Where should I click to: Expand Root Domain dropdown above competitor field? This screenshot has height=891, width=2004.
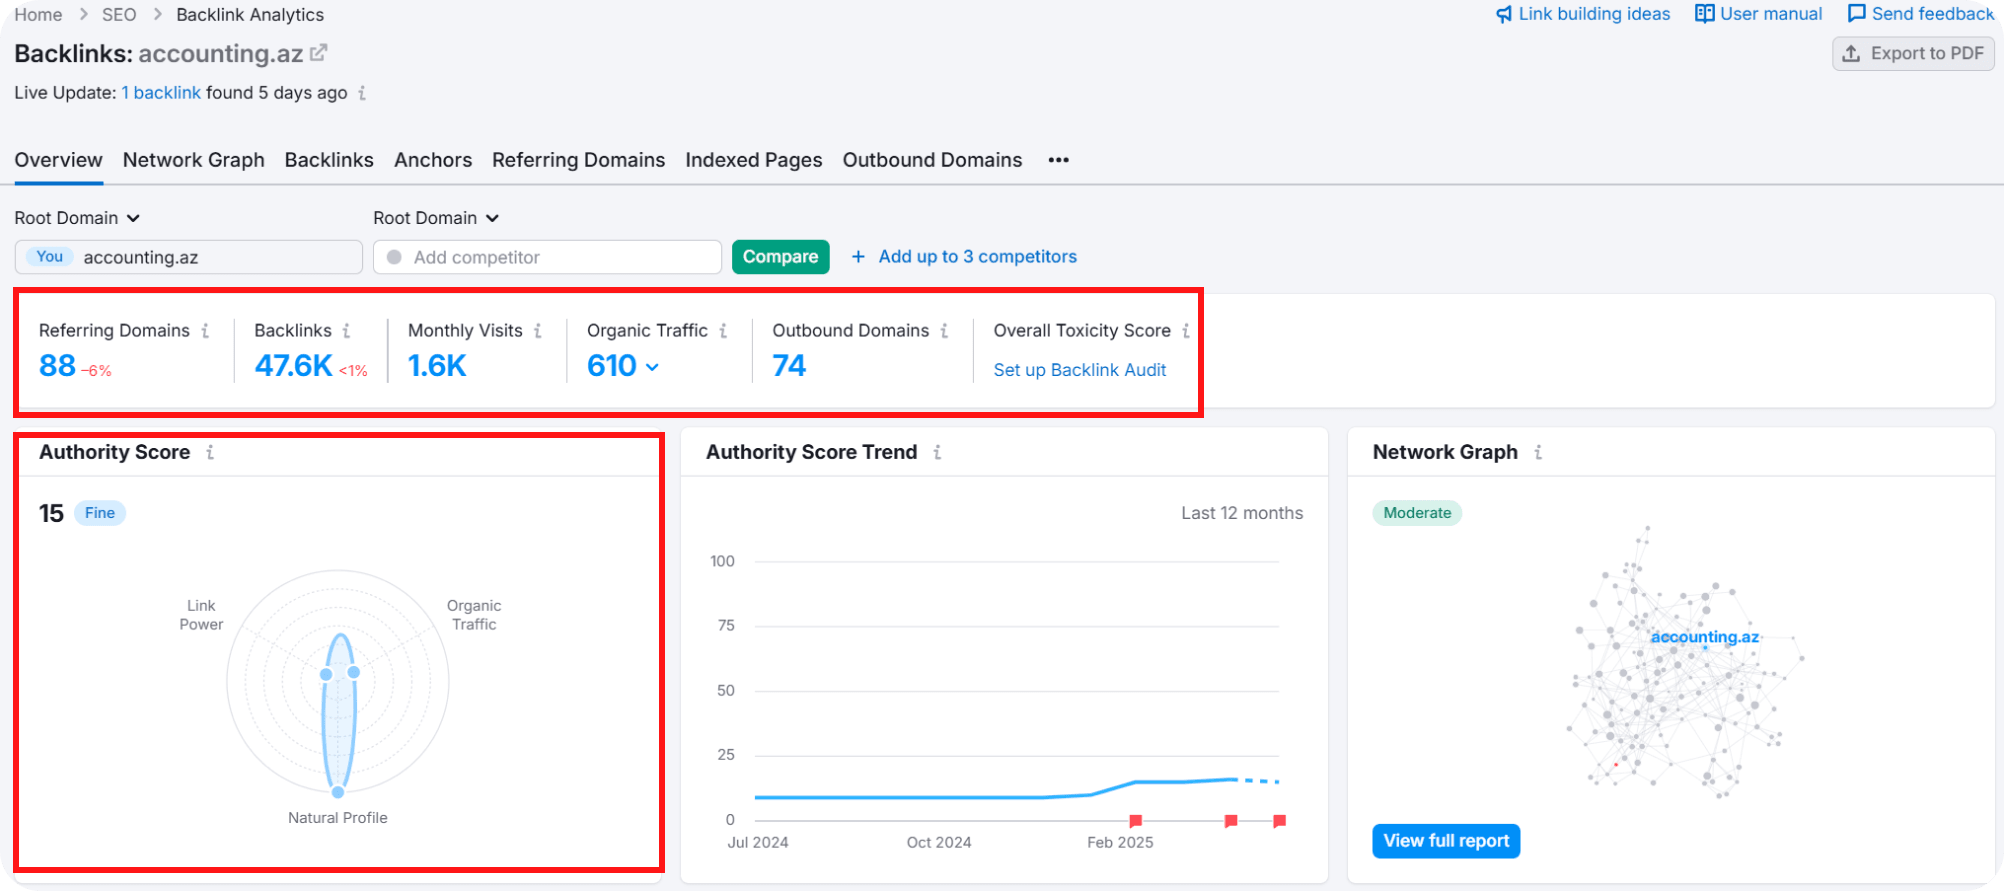point(436,218)
